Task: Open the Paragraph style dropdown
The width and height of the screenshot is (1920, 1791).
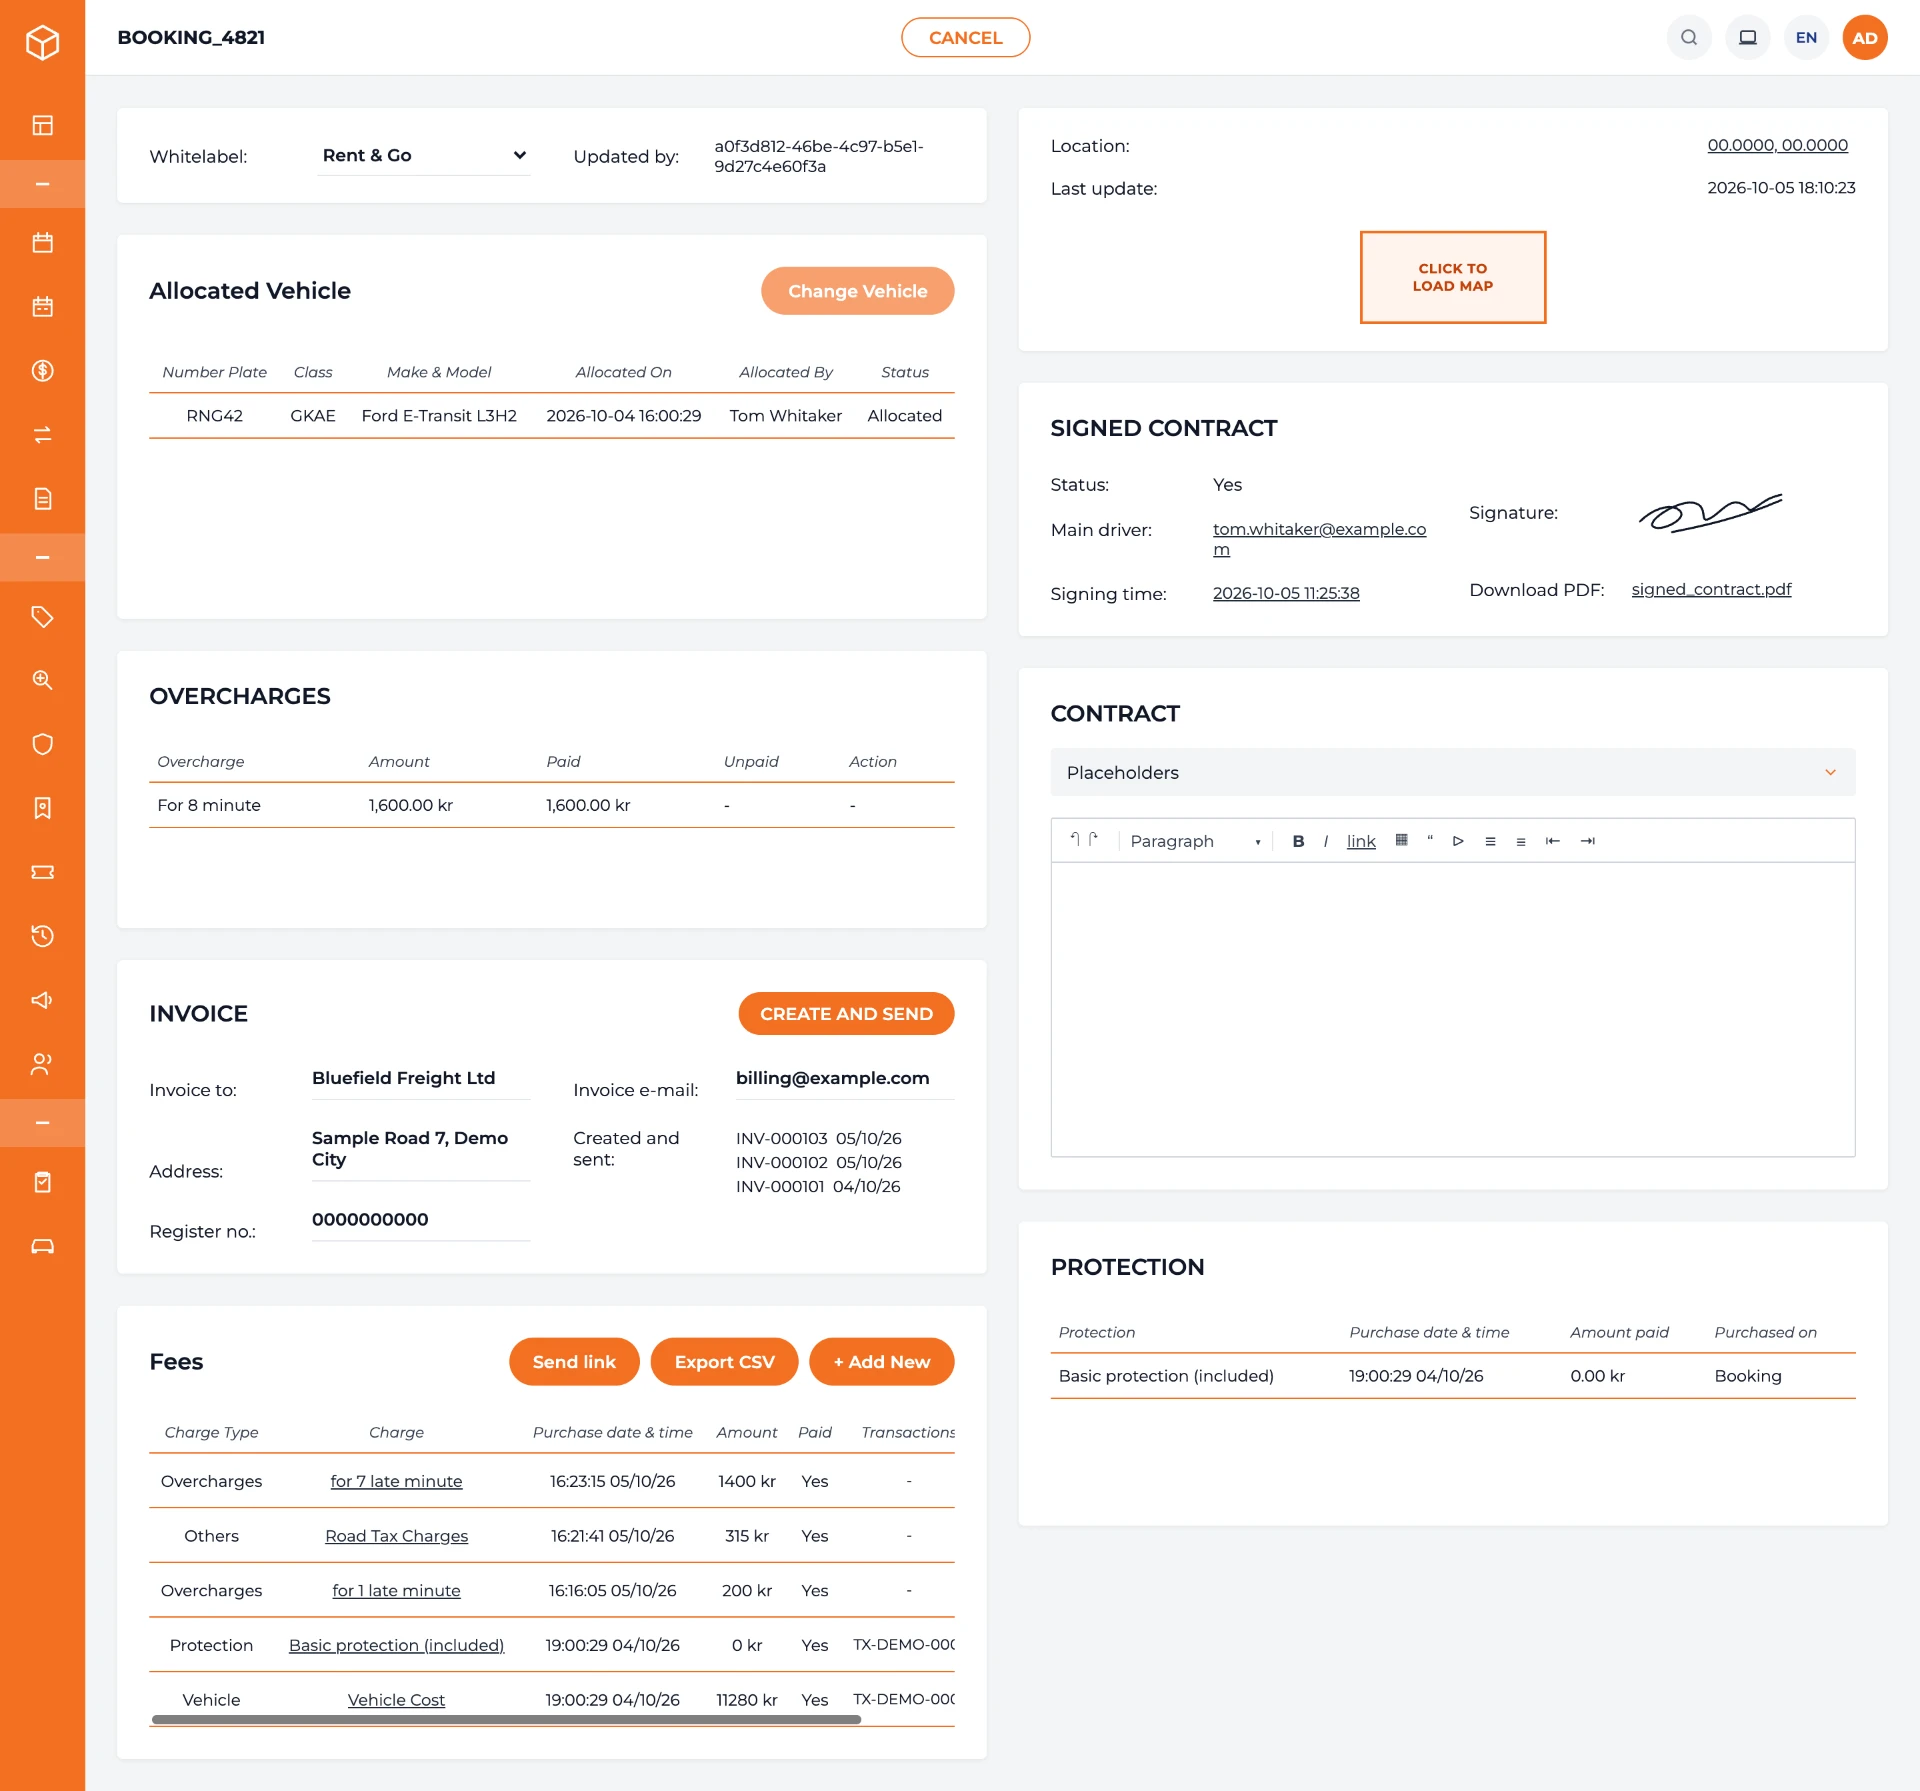Action: (1195, 841)
